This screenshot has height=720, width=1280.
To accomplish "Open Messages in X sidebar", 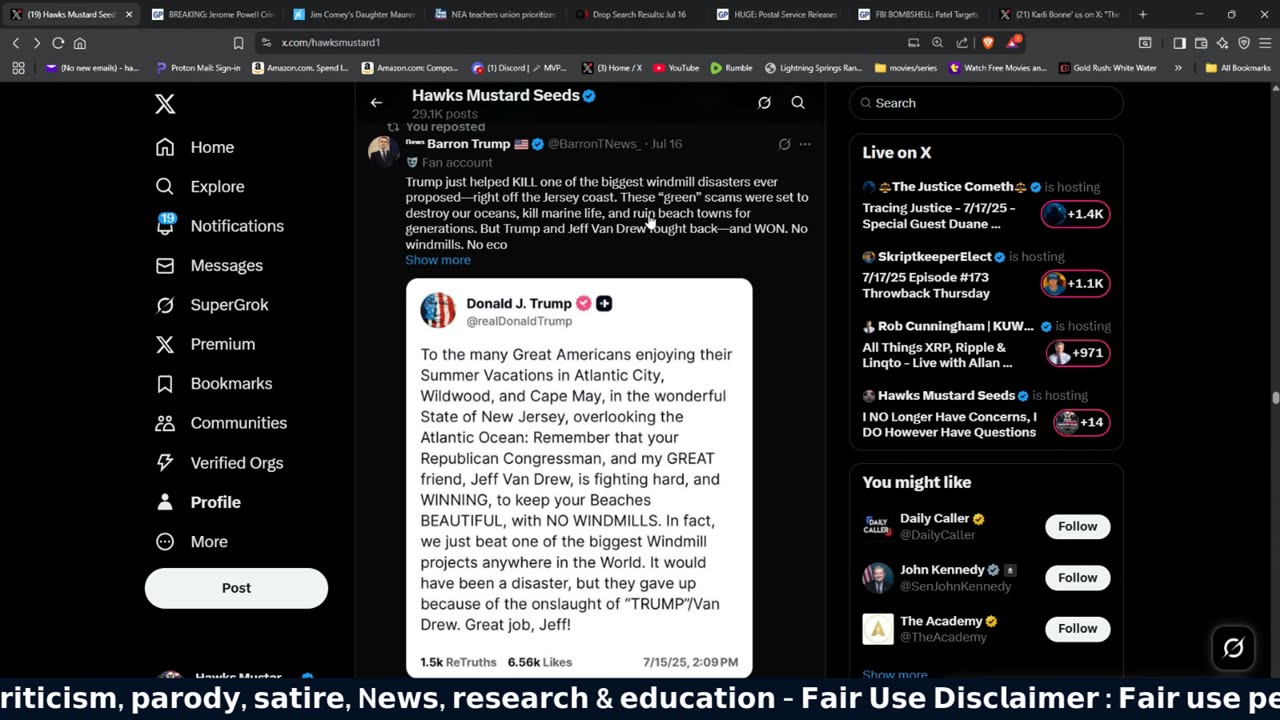I will [209, 265].
